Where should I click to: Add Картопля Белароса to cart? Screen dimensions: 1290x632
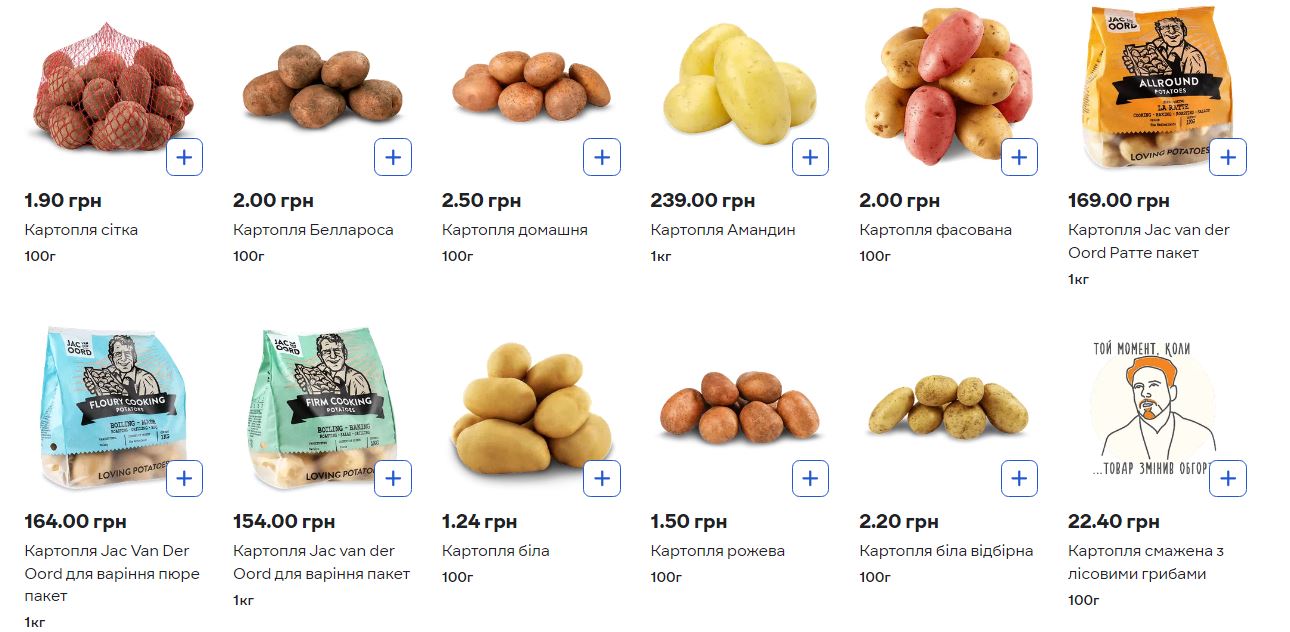click(393, 157)
